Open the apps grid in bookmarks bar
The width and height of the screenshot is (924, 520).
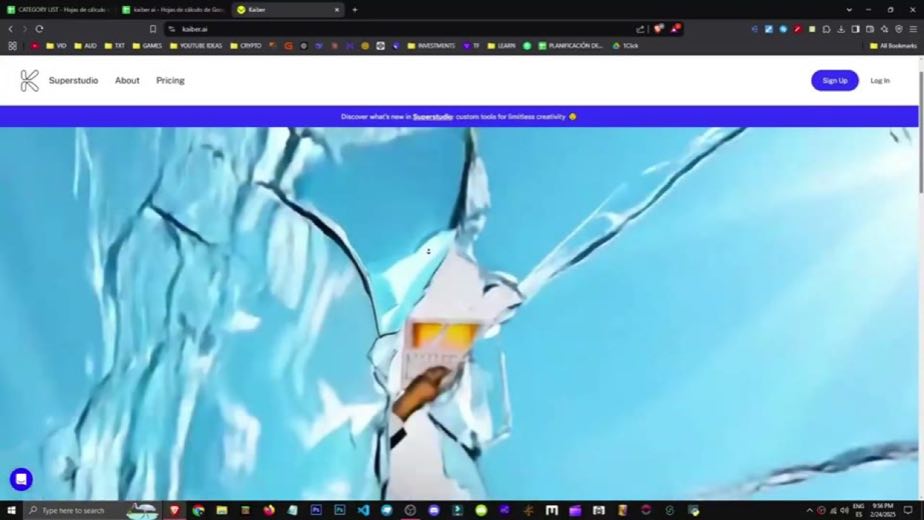click(12, 45)
